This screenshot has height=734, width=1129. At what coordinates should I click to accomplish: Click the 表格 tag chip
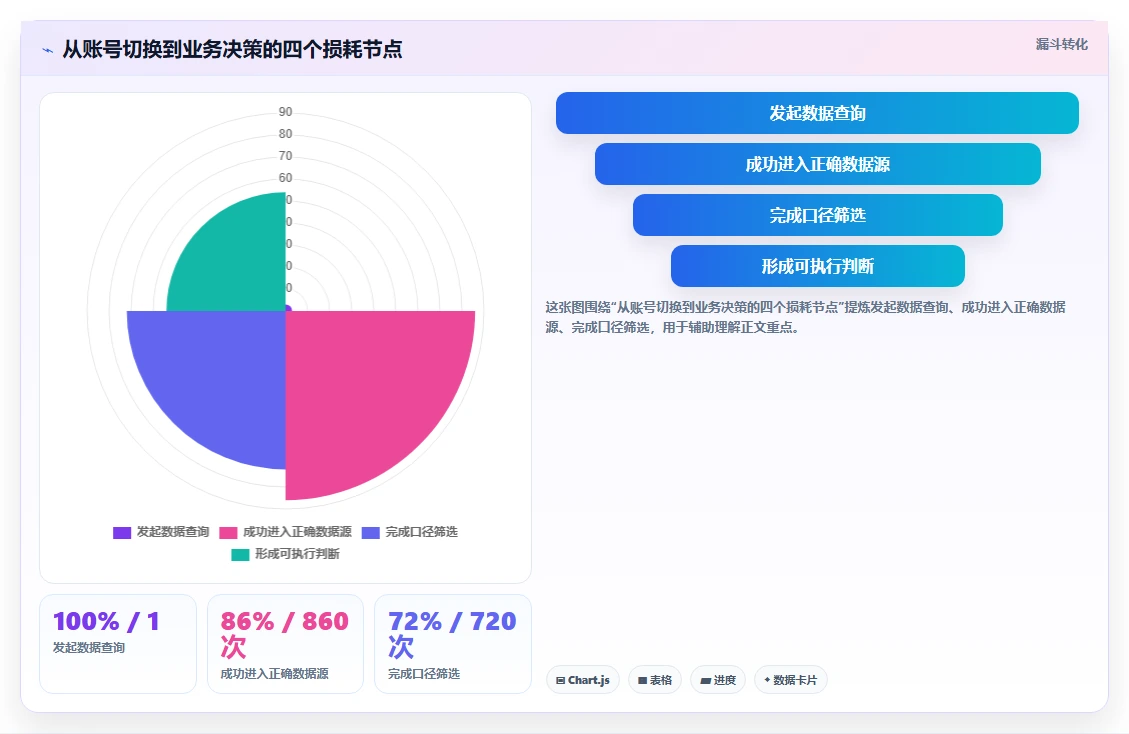[x=655, y=680]
